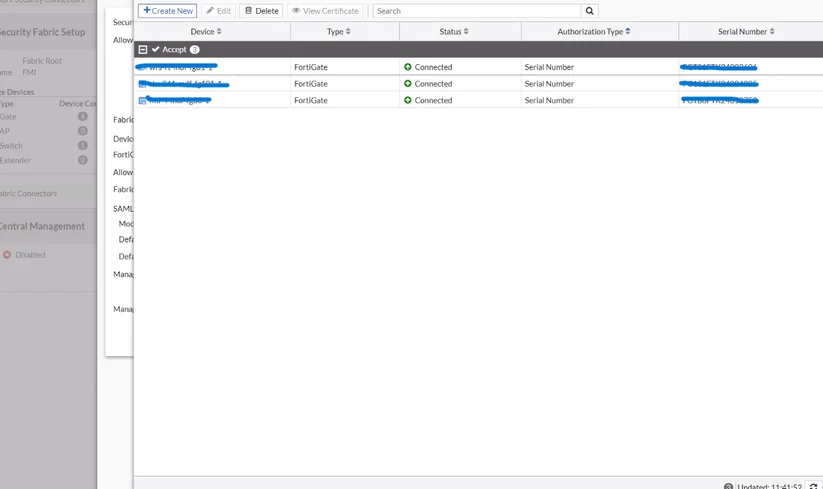Click the Updated time text in status bar
Viewport: 823px width, 489px height.
(x=769, y=486)
